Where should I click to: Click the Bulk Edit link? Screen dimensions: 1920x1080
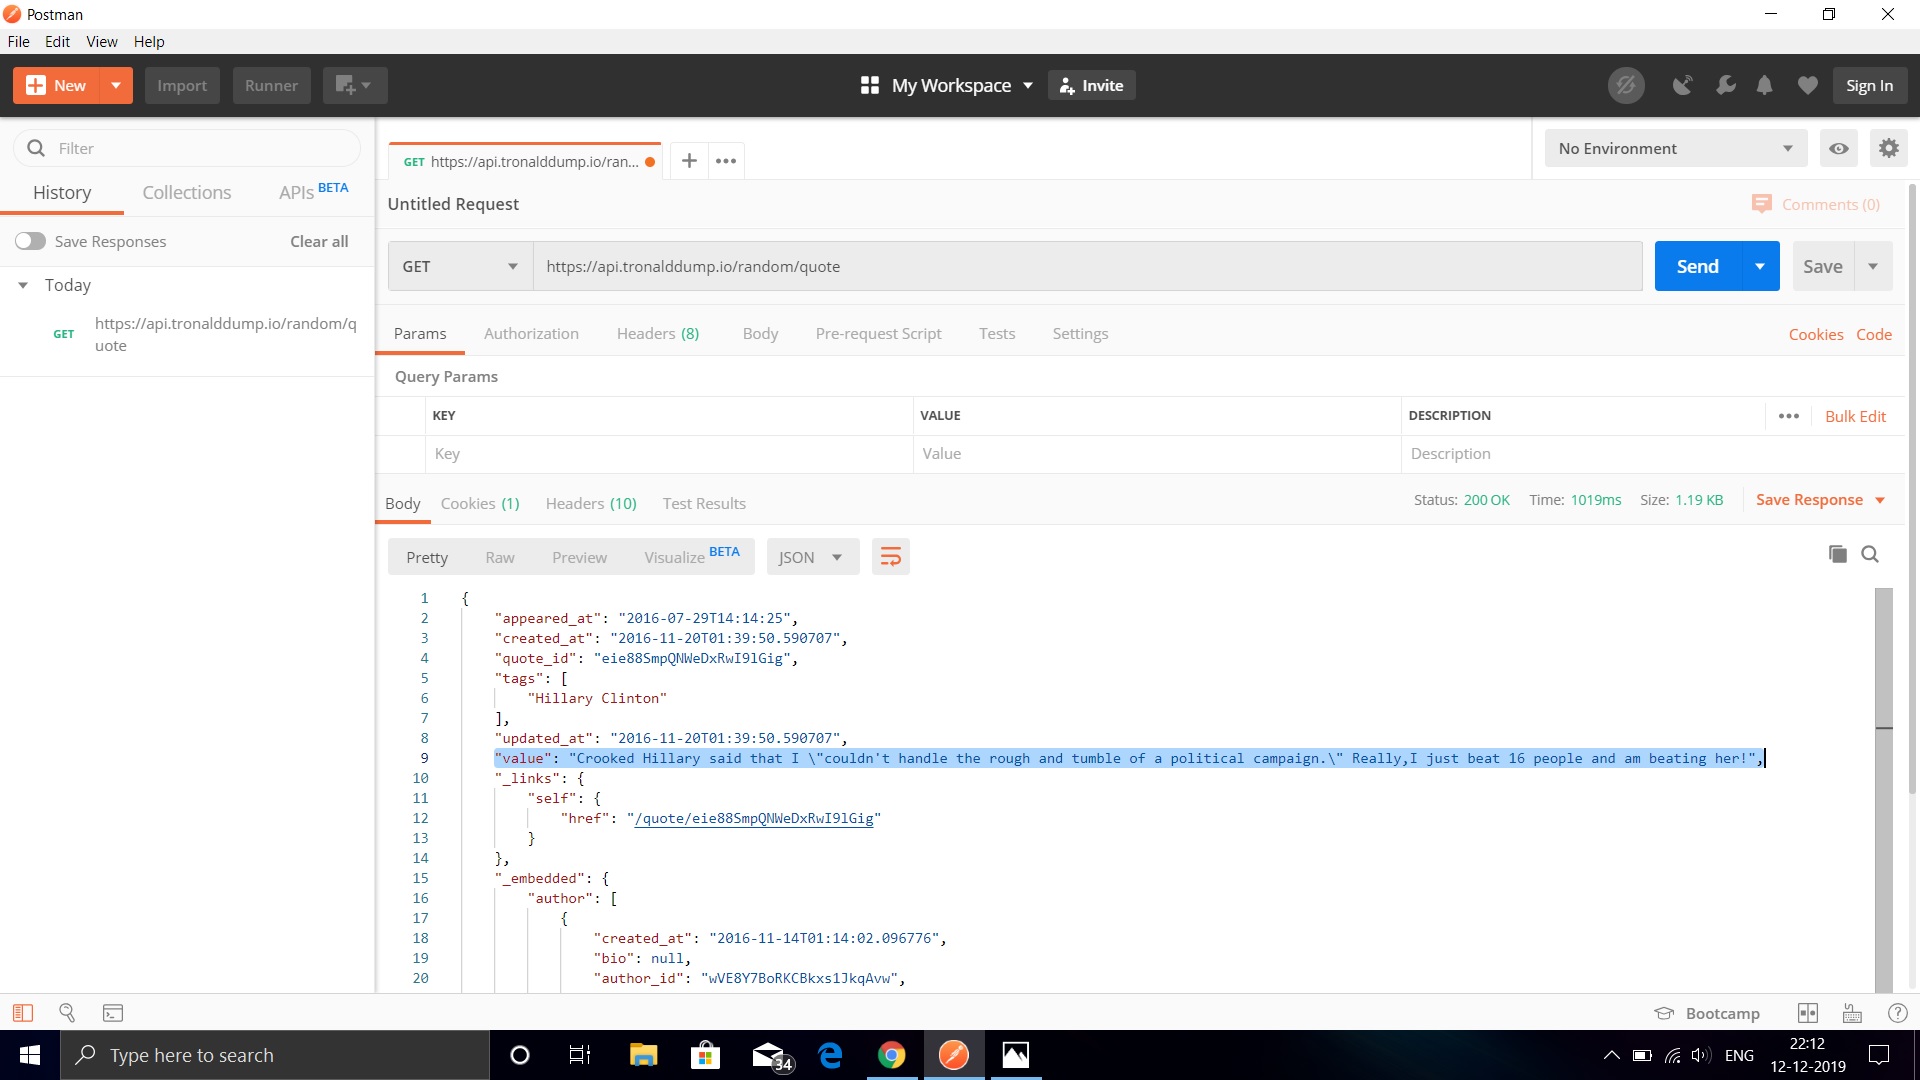point(1855,416)
